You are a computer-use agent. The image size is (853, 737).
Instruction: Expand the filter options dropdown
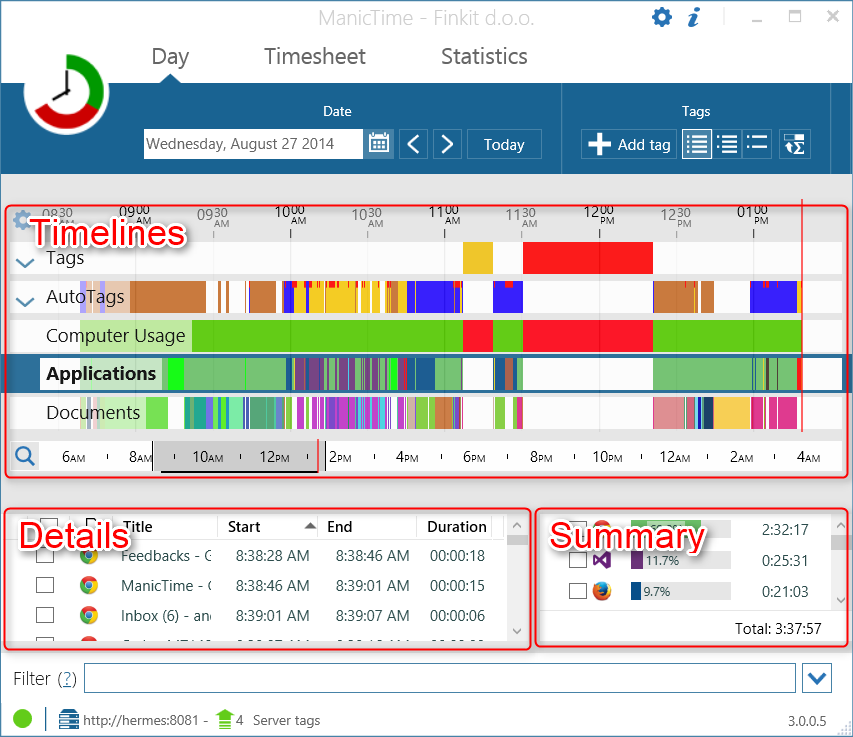817,678
